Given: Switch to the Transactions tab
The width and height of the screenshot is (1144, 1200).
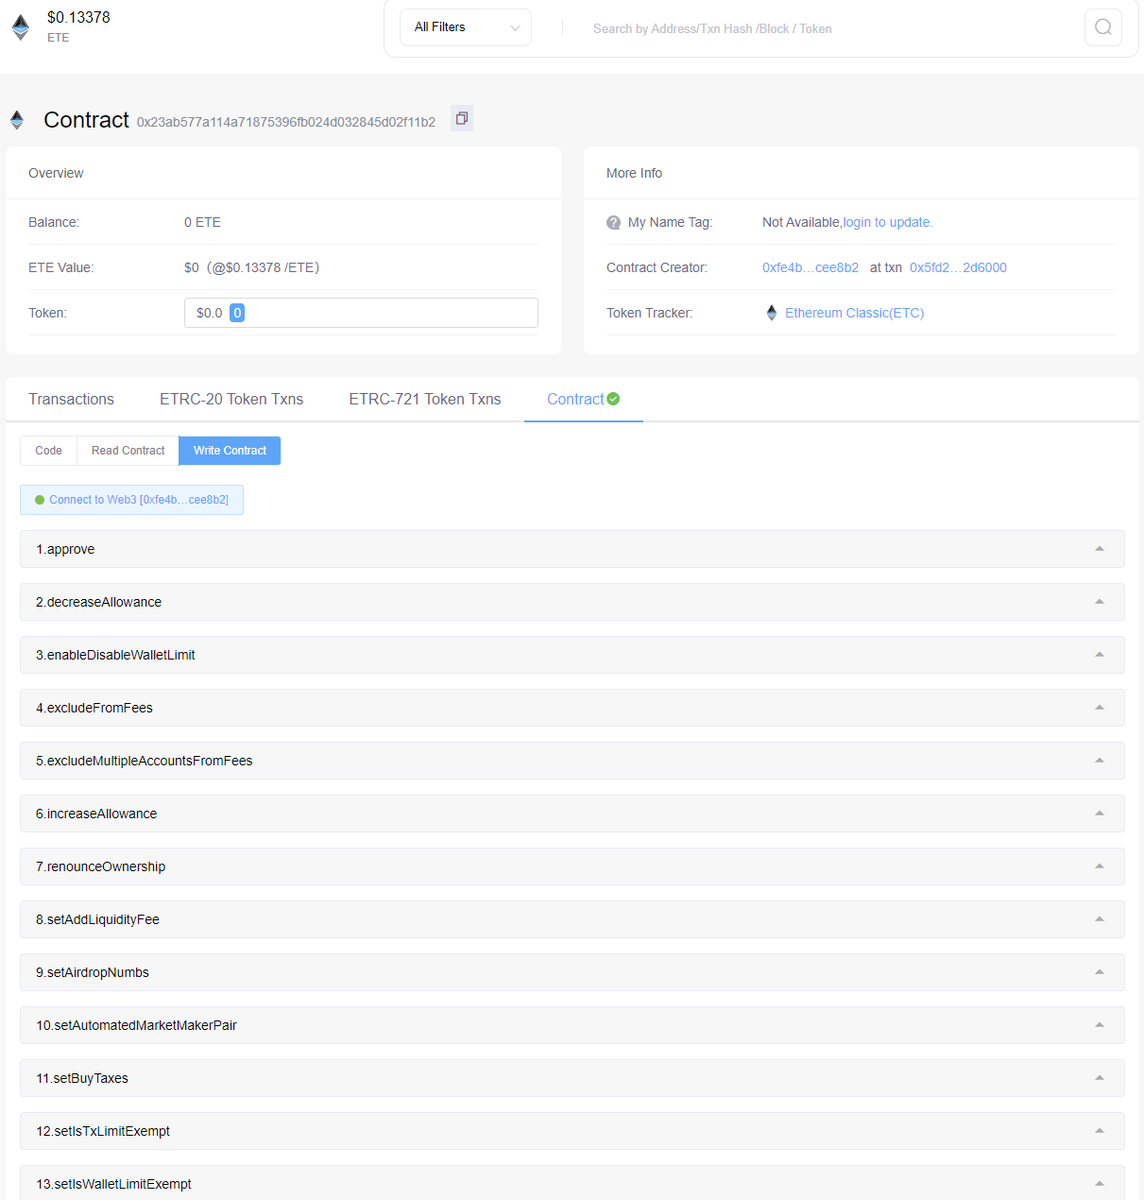Looking at the screenshot, I should pyautogui.click(x=71, y=399).
